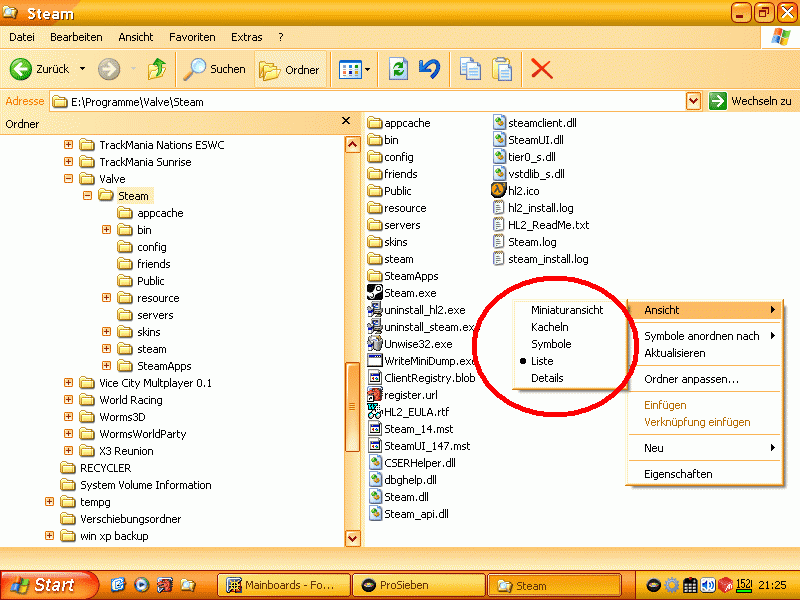Select HL2_ReadMe.txt file icon
800x600 pixels.
pyautogui.click(x=498, y=224)
